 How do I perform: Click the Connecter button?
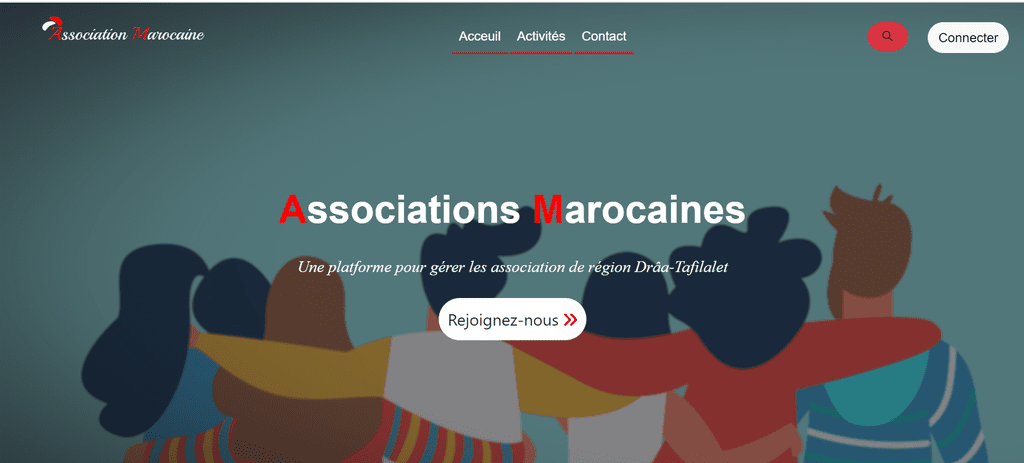tap(968, 38)
